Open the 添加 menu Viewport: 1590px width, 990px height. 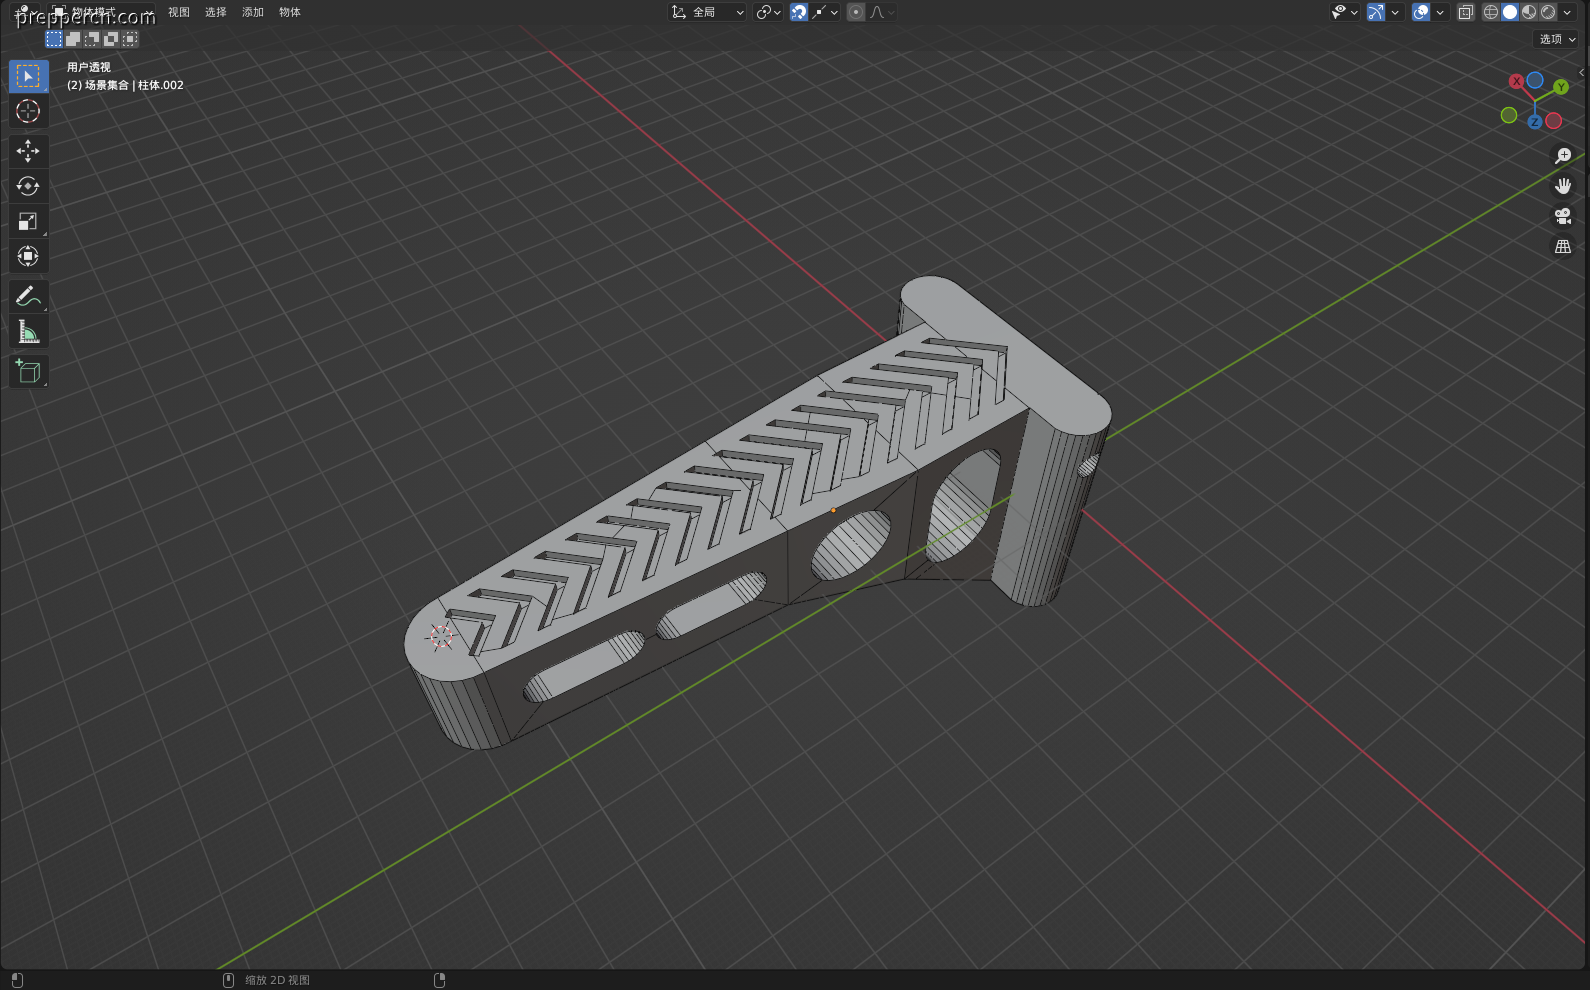[x=253, y=12]
